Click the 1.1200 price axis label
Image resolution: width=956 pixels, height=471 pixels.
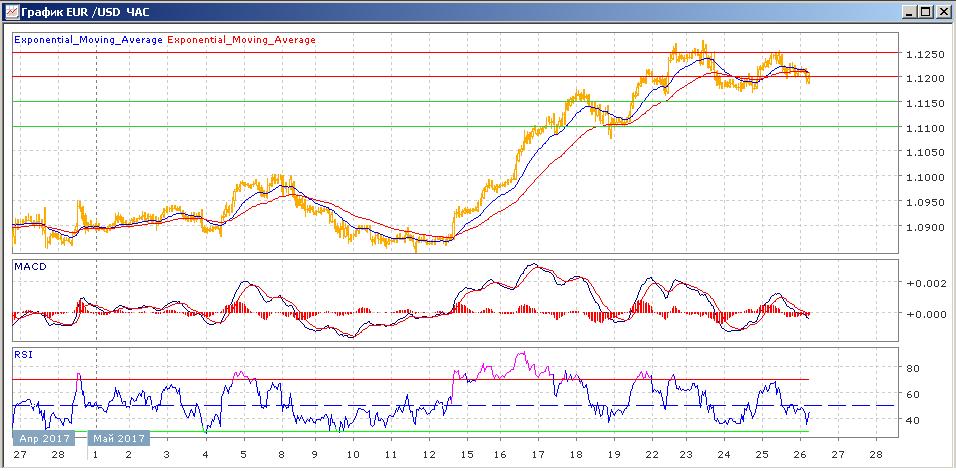click(x=926, y=79)
